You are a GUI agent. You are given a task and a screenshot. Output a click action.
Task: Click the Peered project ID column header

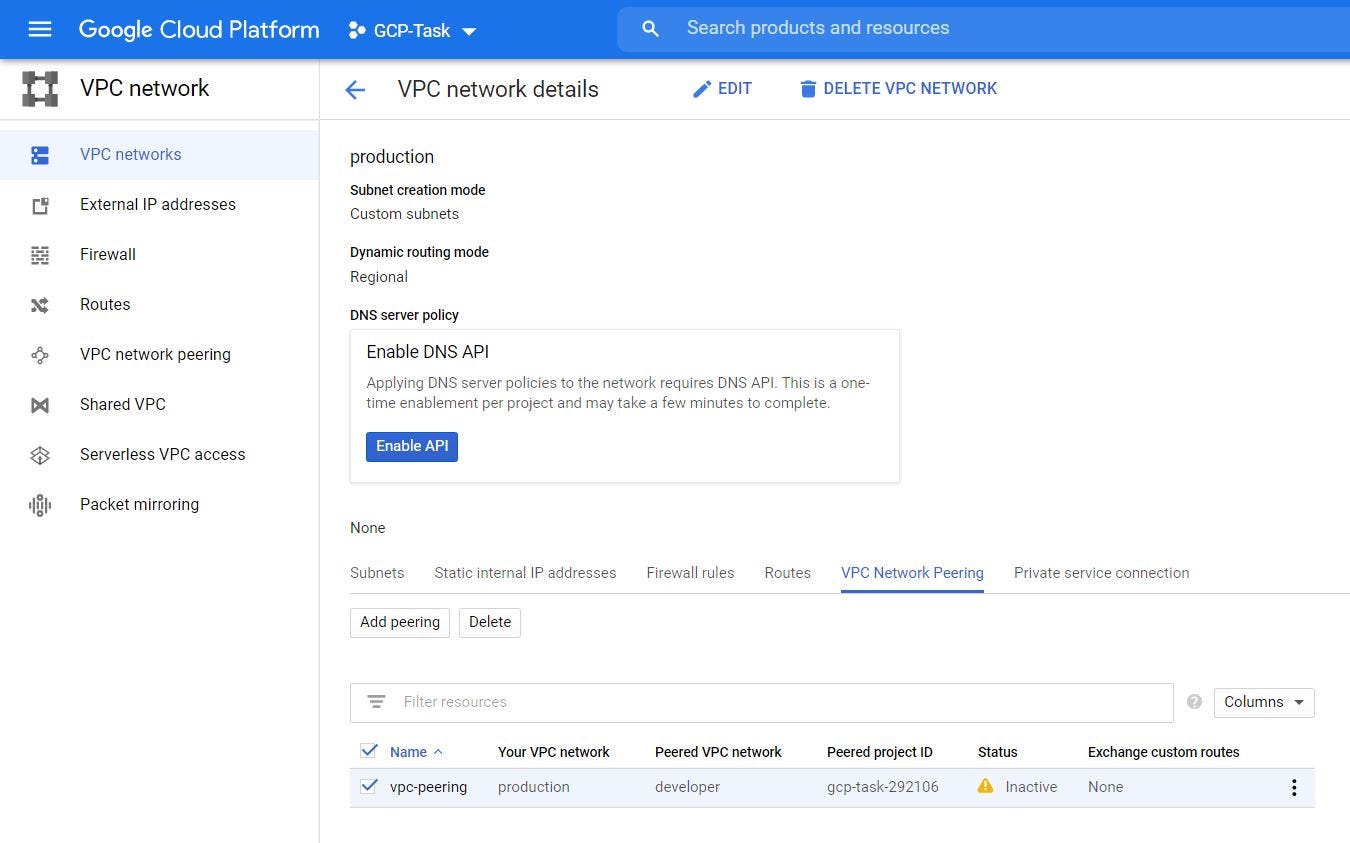880,752
